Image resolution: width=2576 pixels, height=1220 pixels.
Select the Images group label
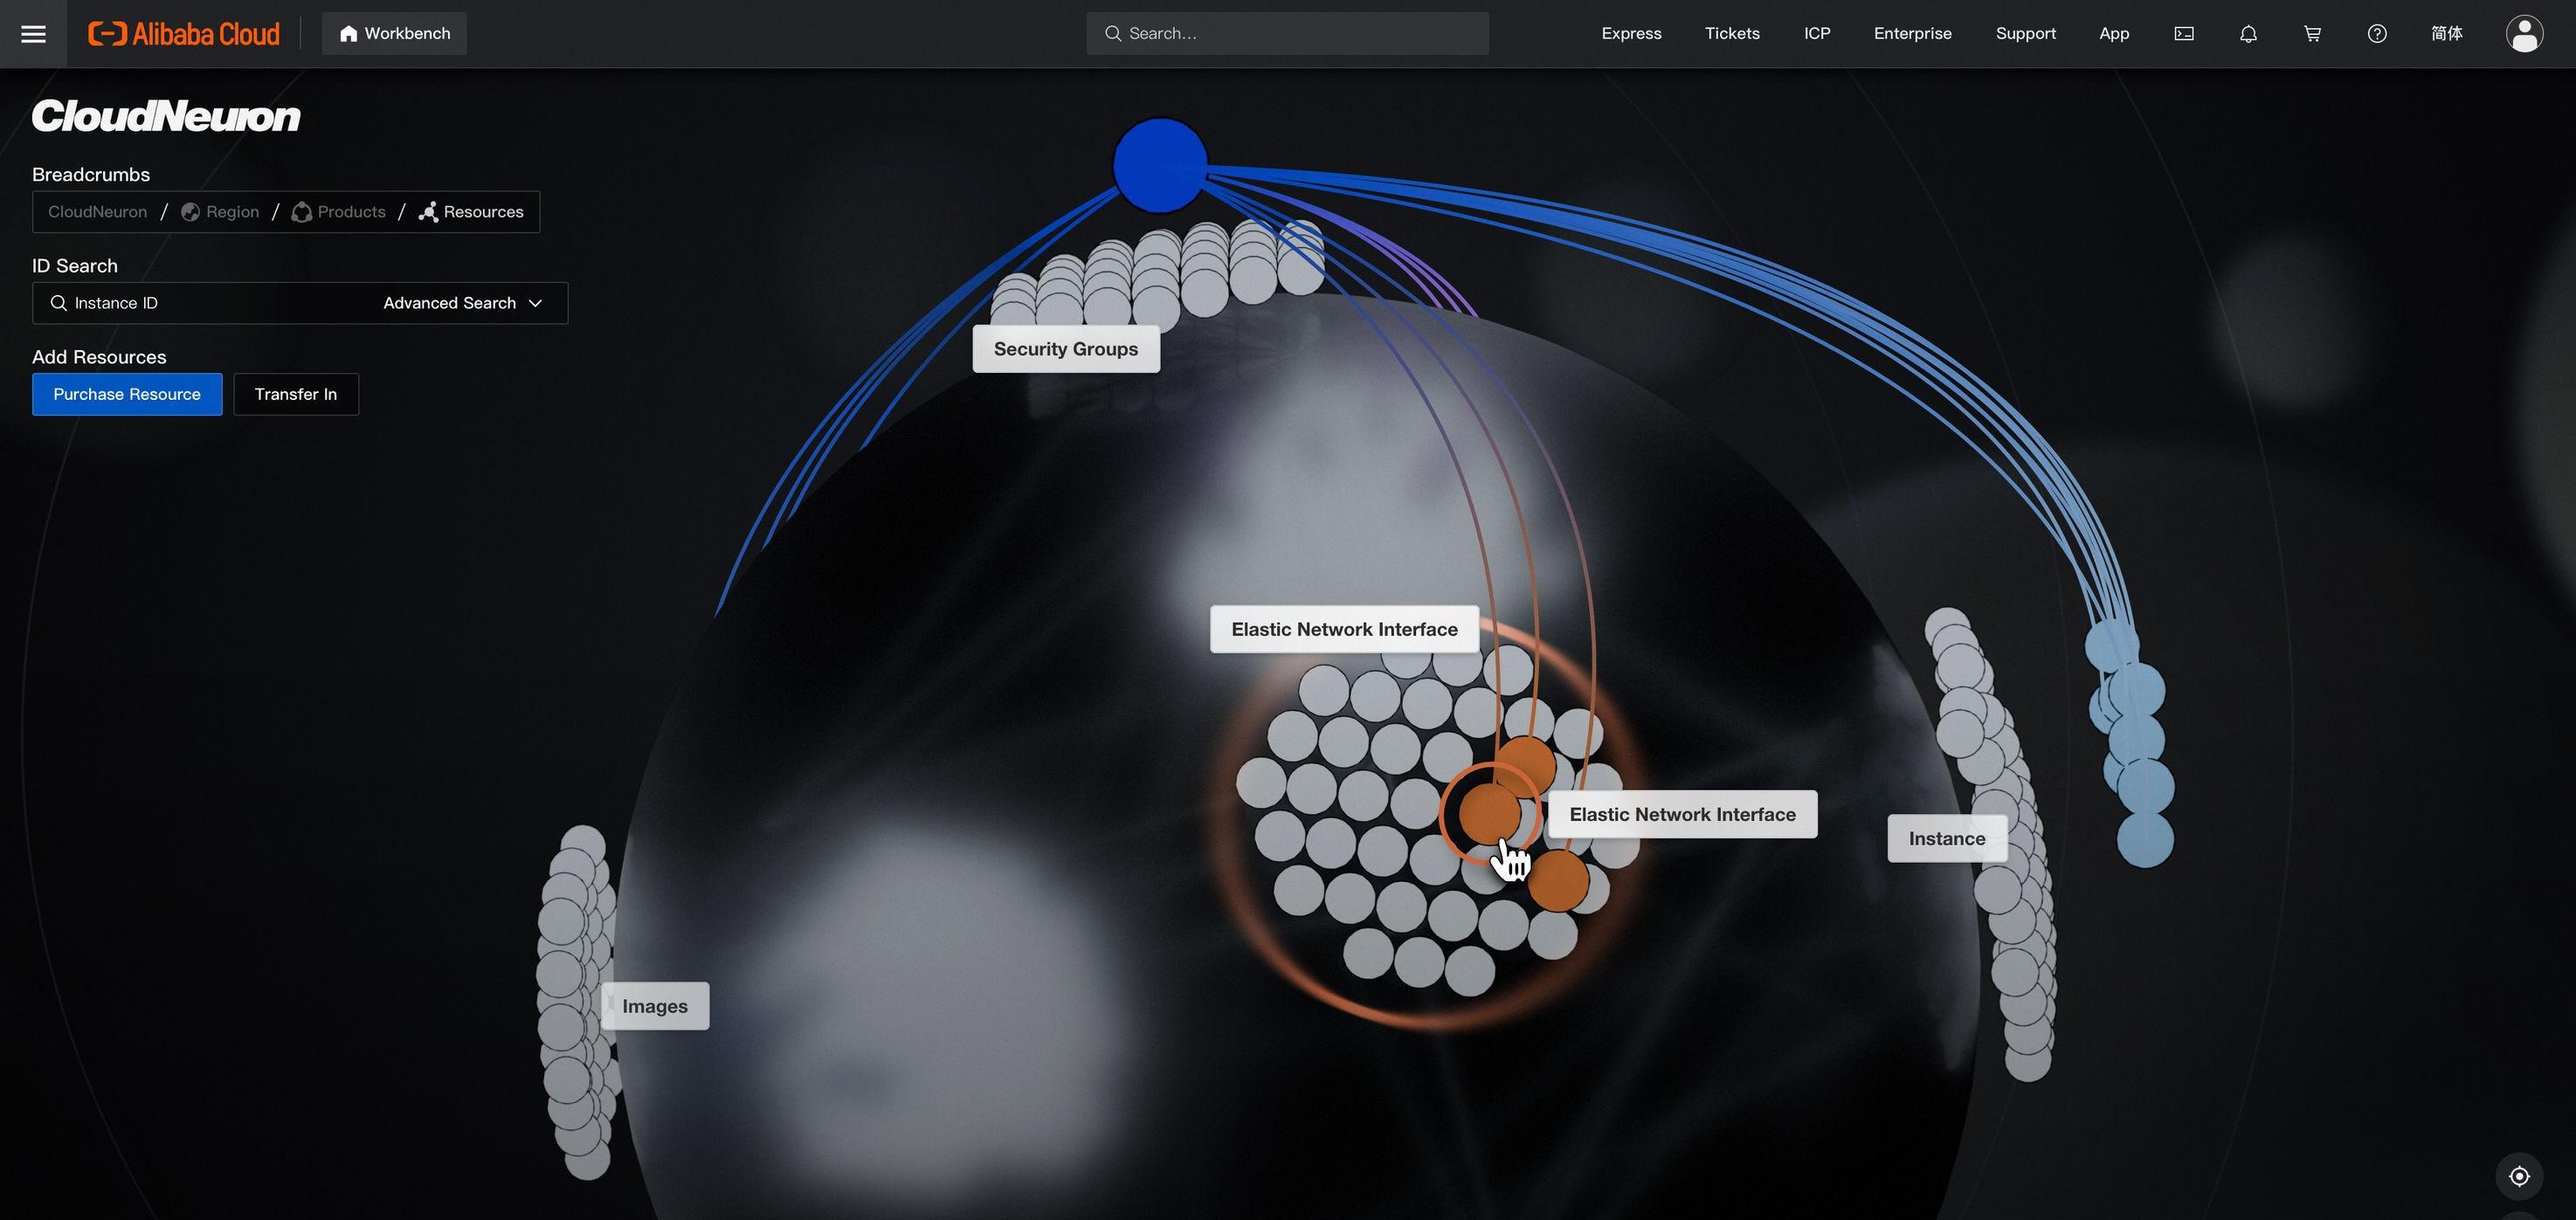click(655, 1006)
